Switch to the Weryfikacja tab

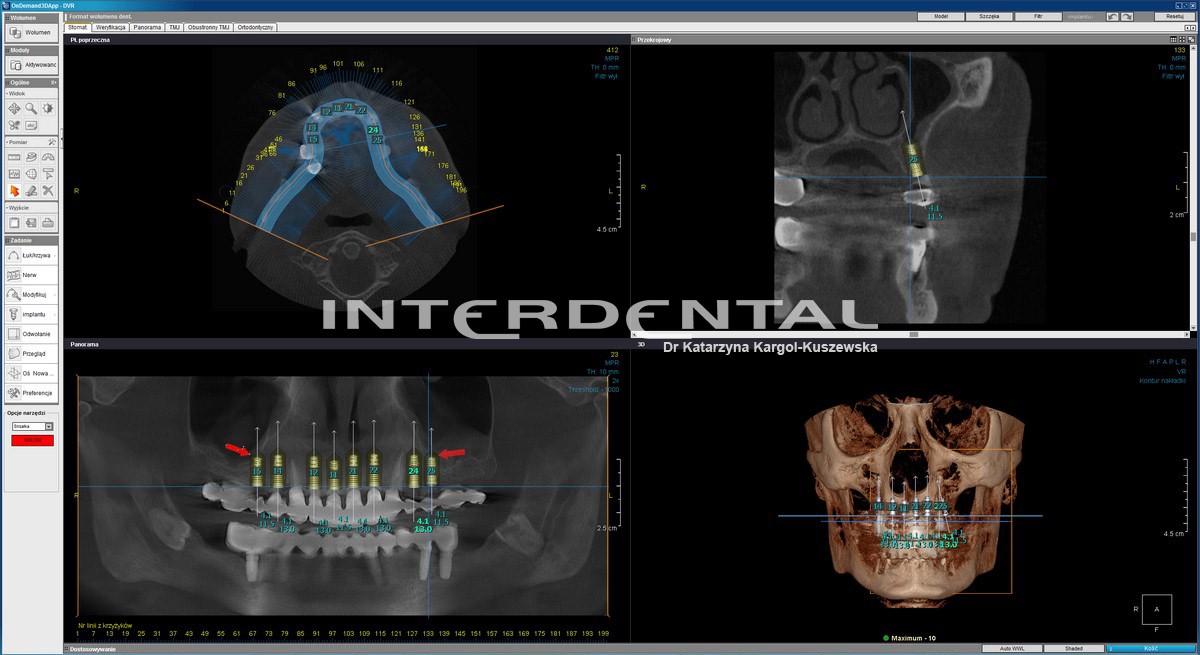point(111,28)
